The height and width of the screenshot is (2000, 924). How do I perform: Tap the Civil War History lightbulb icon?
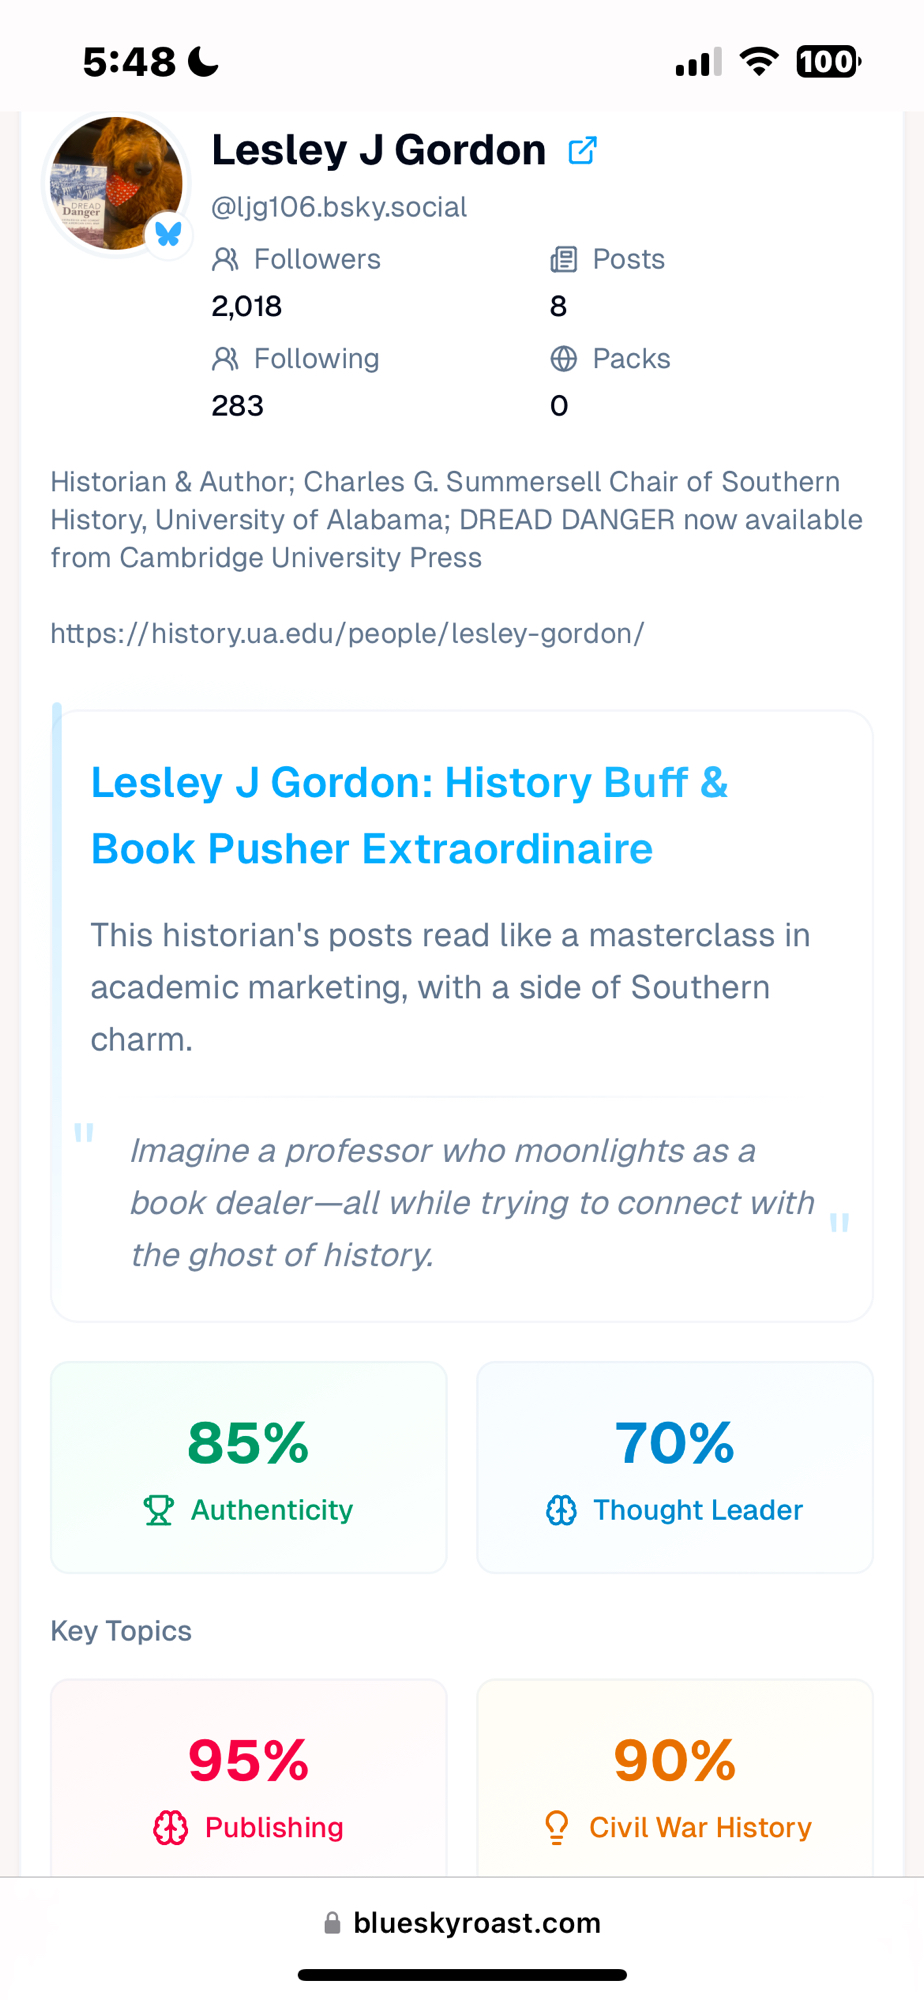[556, 1828]
